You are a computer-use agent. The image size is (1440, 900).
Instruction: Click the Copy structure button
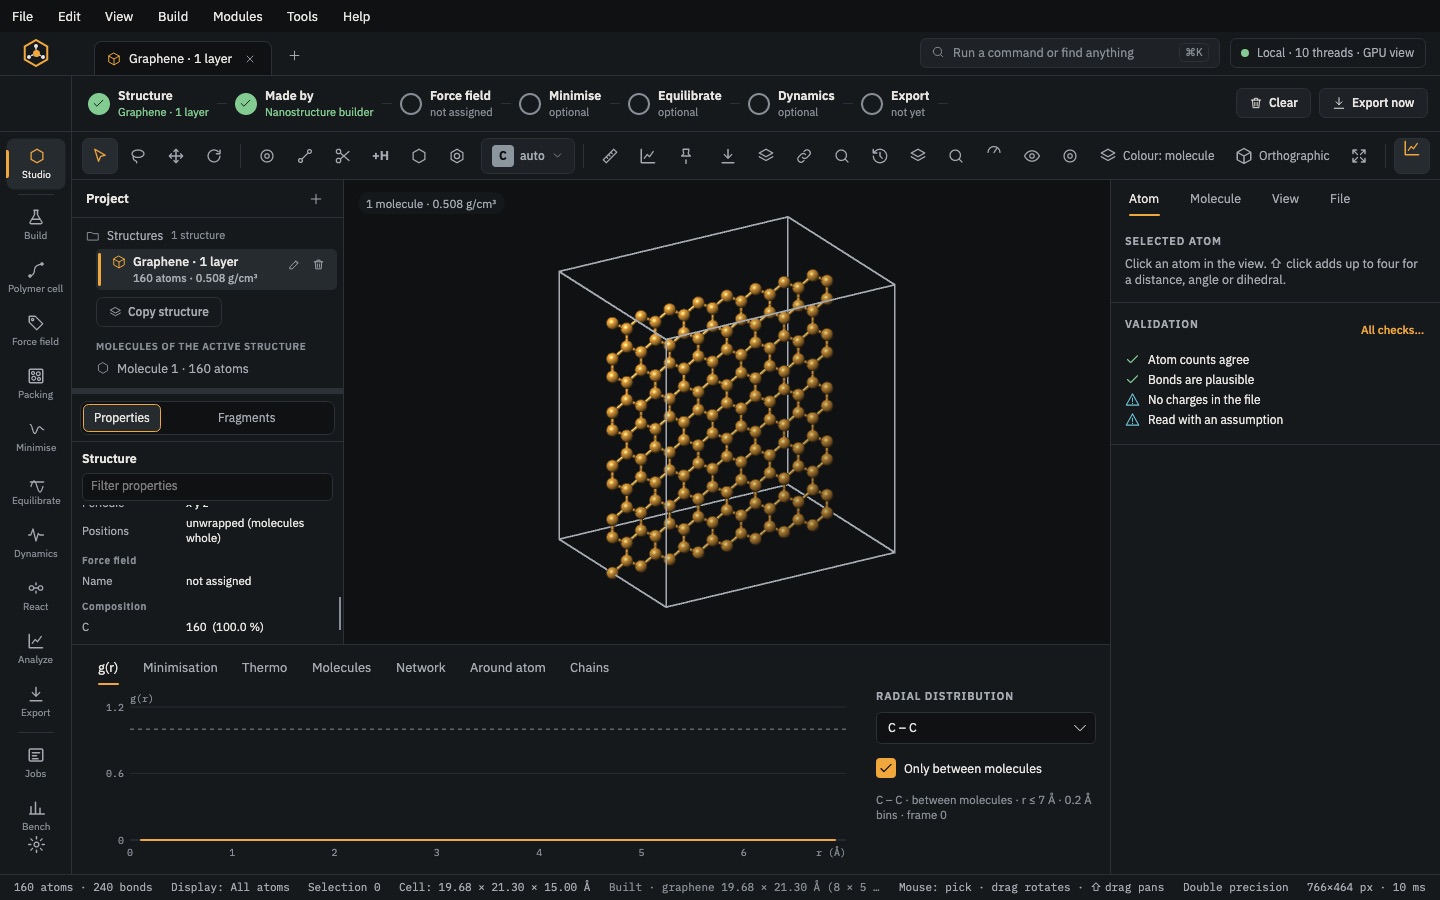[x=159, y=312]
